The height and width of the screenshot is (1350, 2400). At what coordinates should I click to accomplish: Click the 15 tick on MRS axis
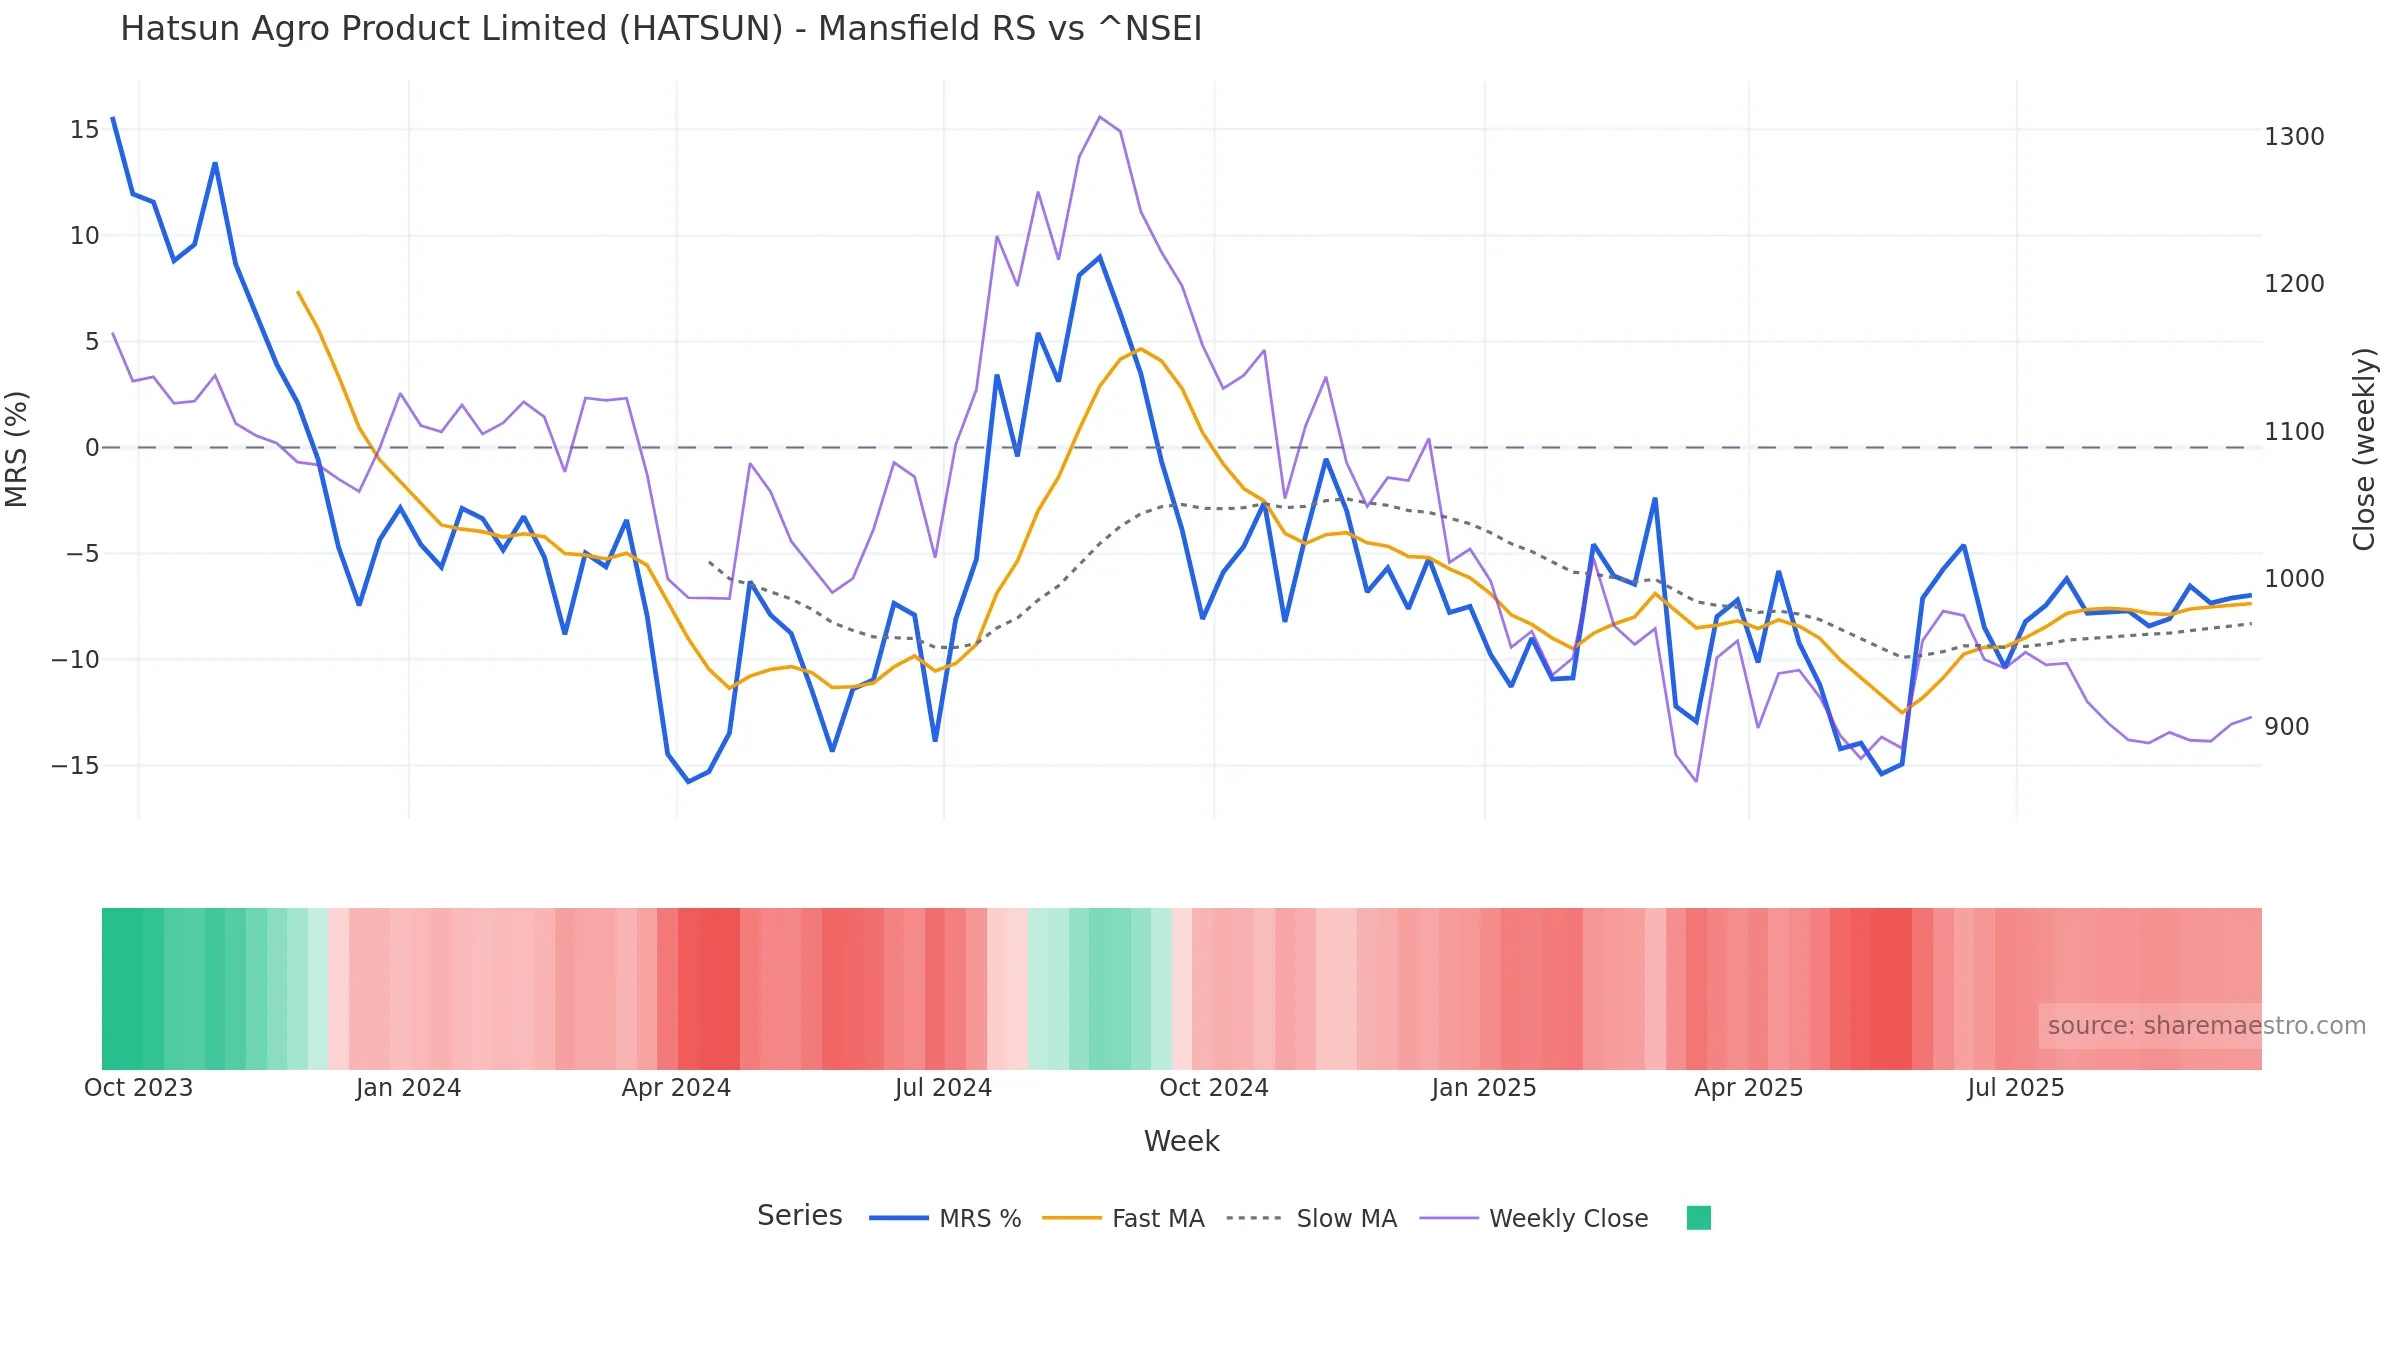pos(85,130)
